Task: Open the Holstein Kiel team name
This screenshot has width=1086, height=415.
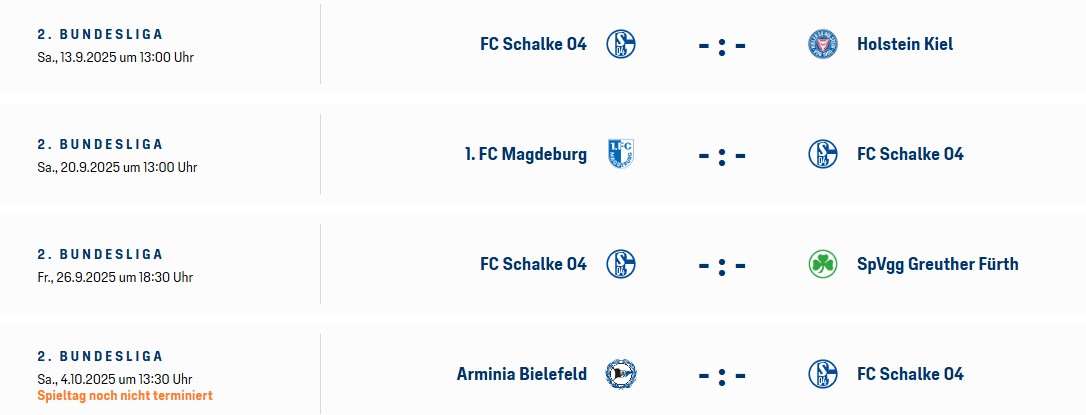Action: point(905,44)
